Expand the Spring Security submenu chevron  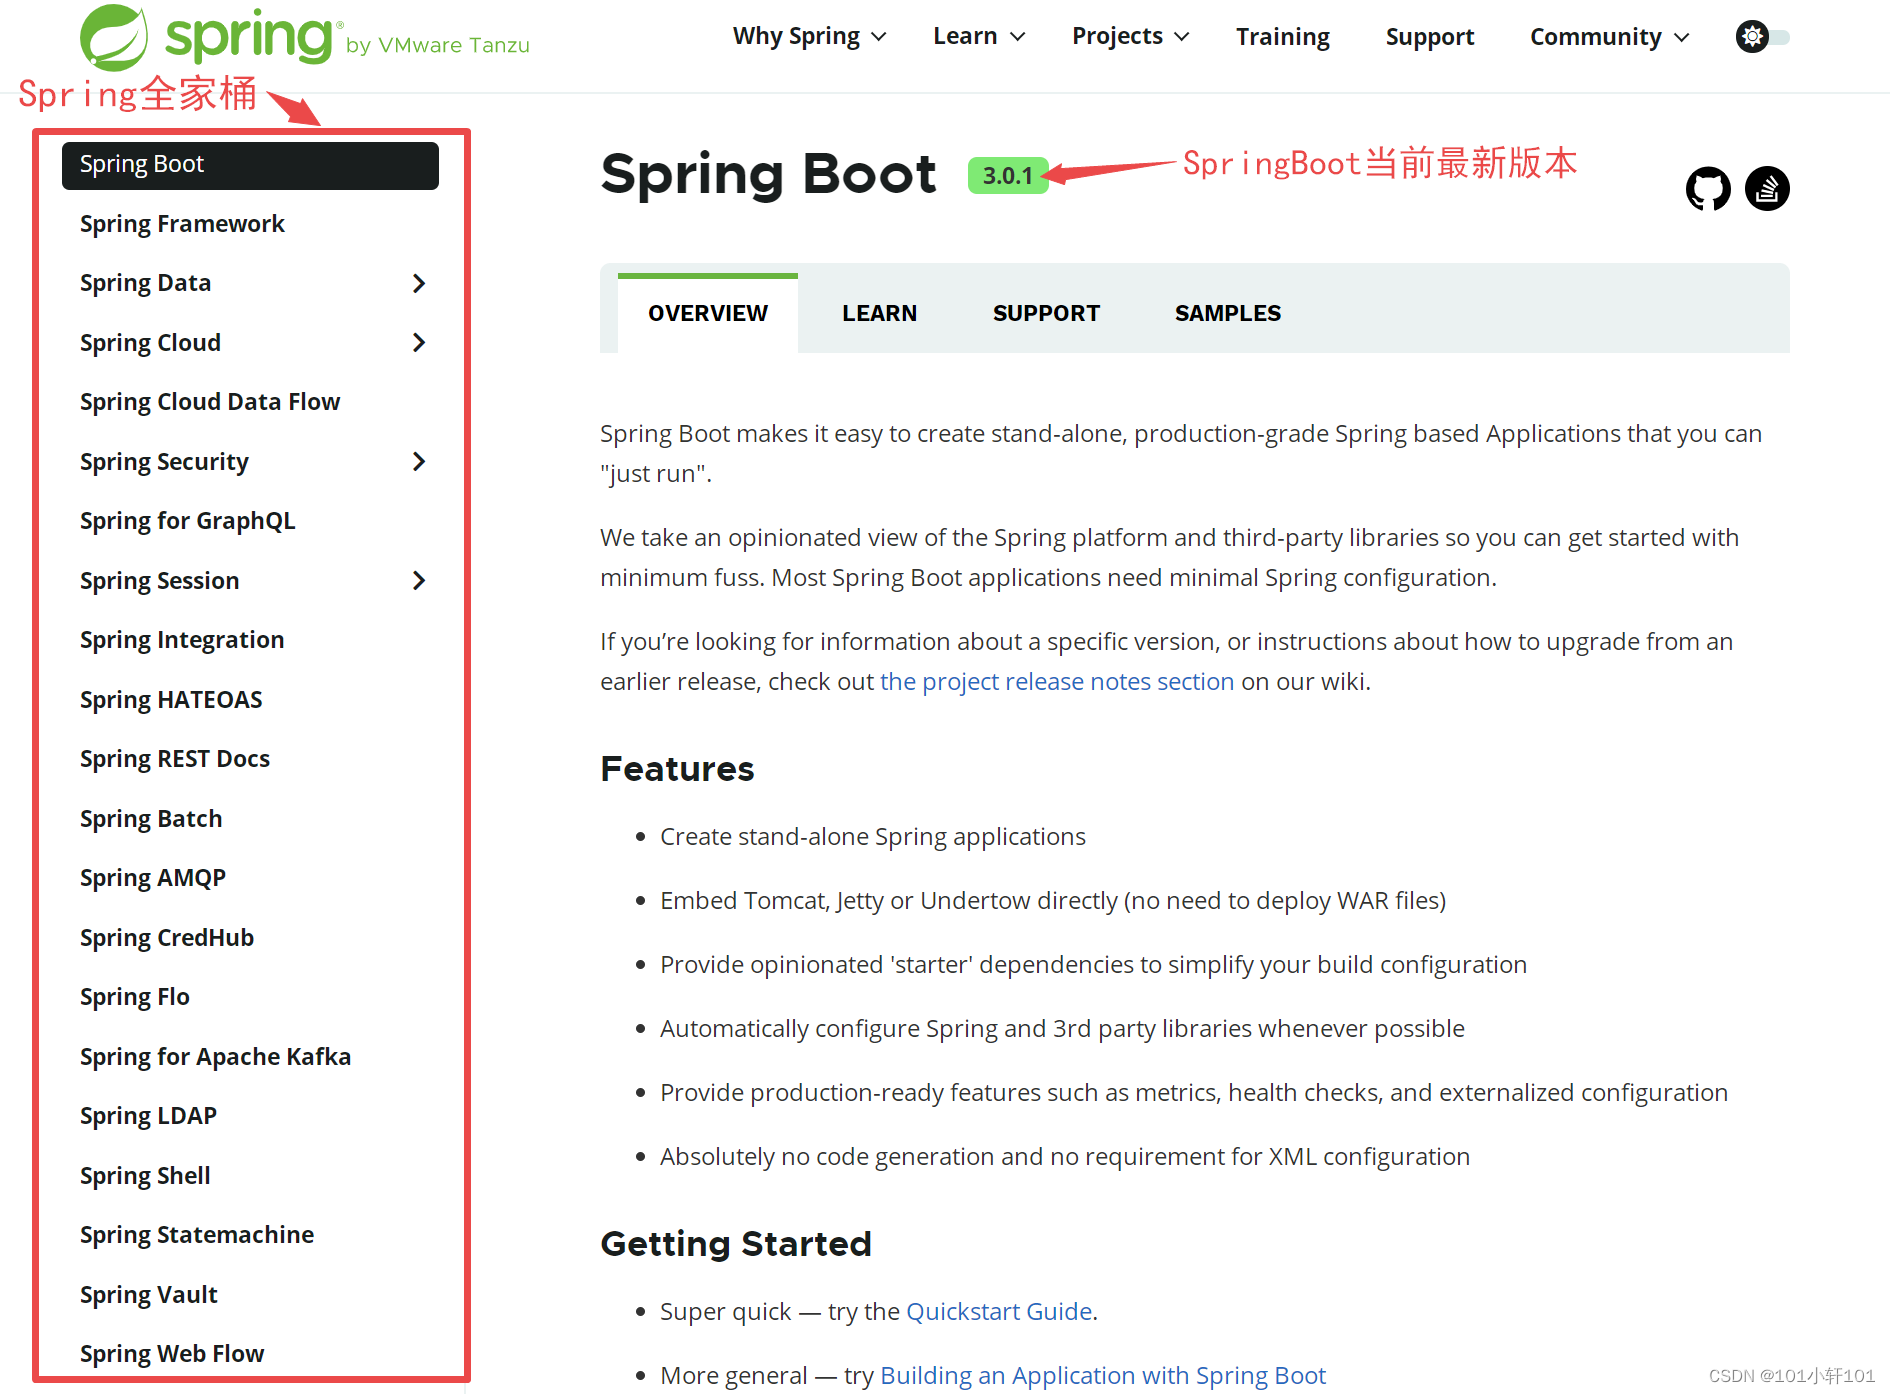[419, 461]
